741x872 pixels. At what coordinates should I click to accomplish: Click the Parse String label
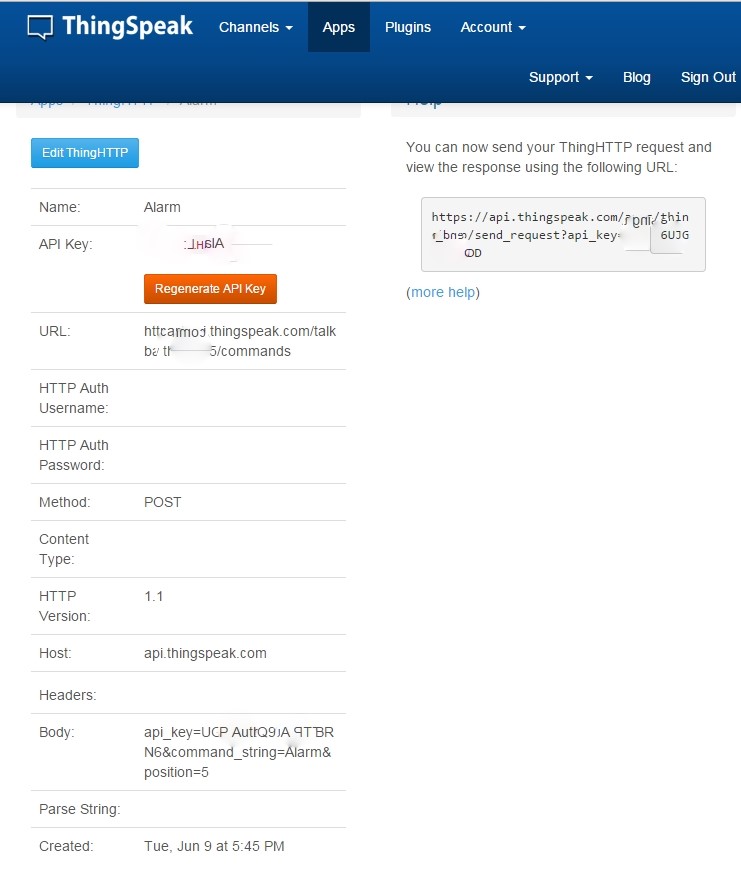[80, 809]
